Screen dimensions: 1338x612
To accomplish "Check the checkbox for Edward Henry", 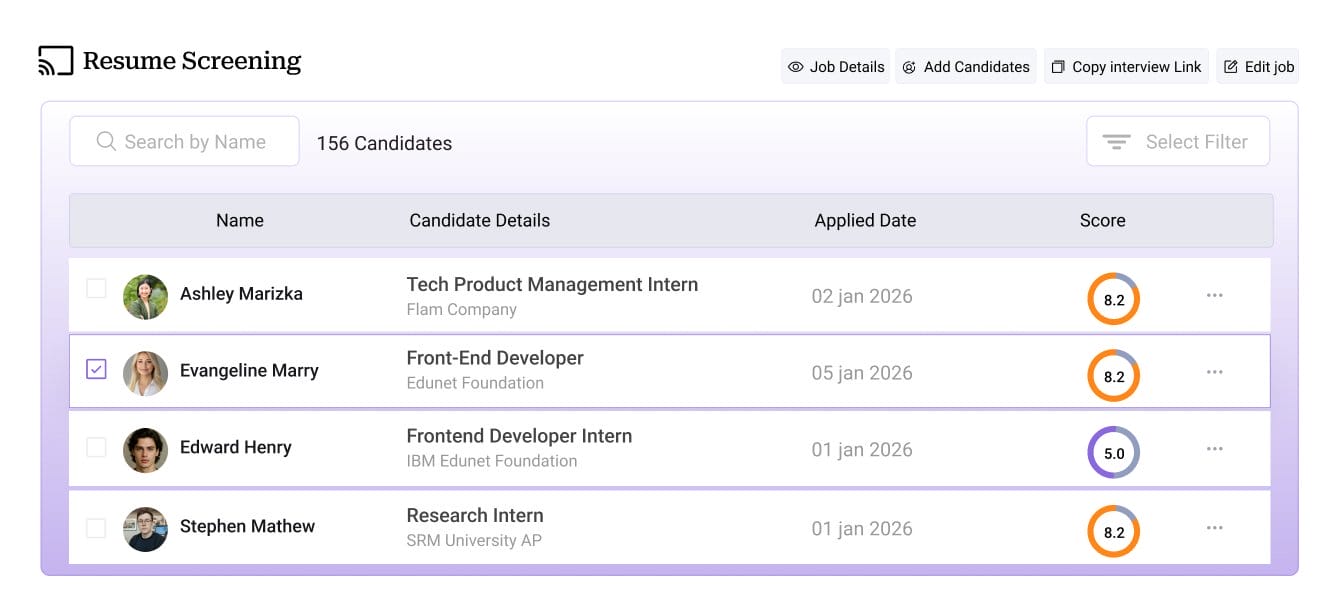I will 96,448.
